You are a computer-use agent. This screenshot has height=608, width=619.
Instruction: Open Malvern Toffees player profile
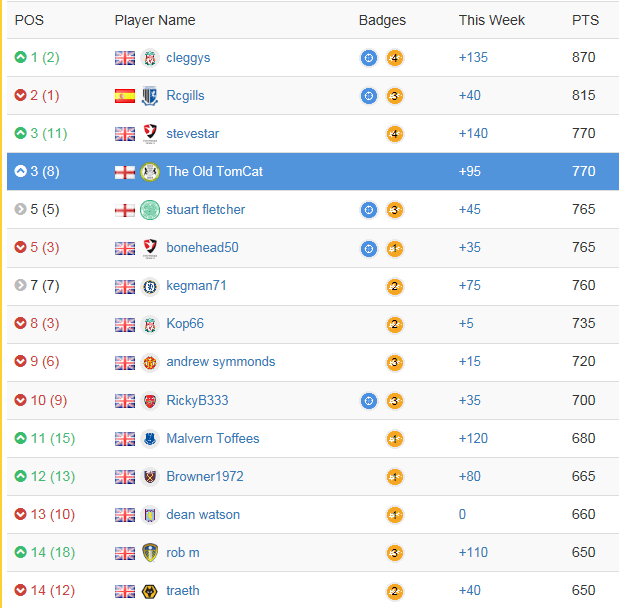pos(213,439)
